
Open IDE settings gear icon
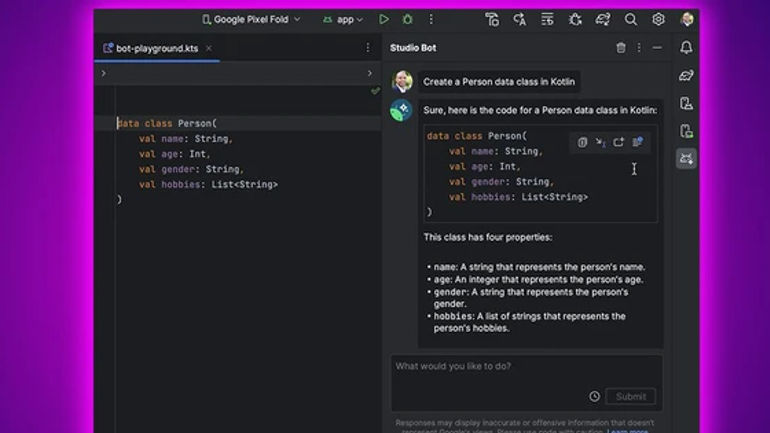[658, 19]
